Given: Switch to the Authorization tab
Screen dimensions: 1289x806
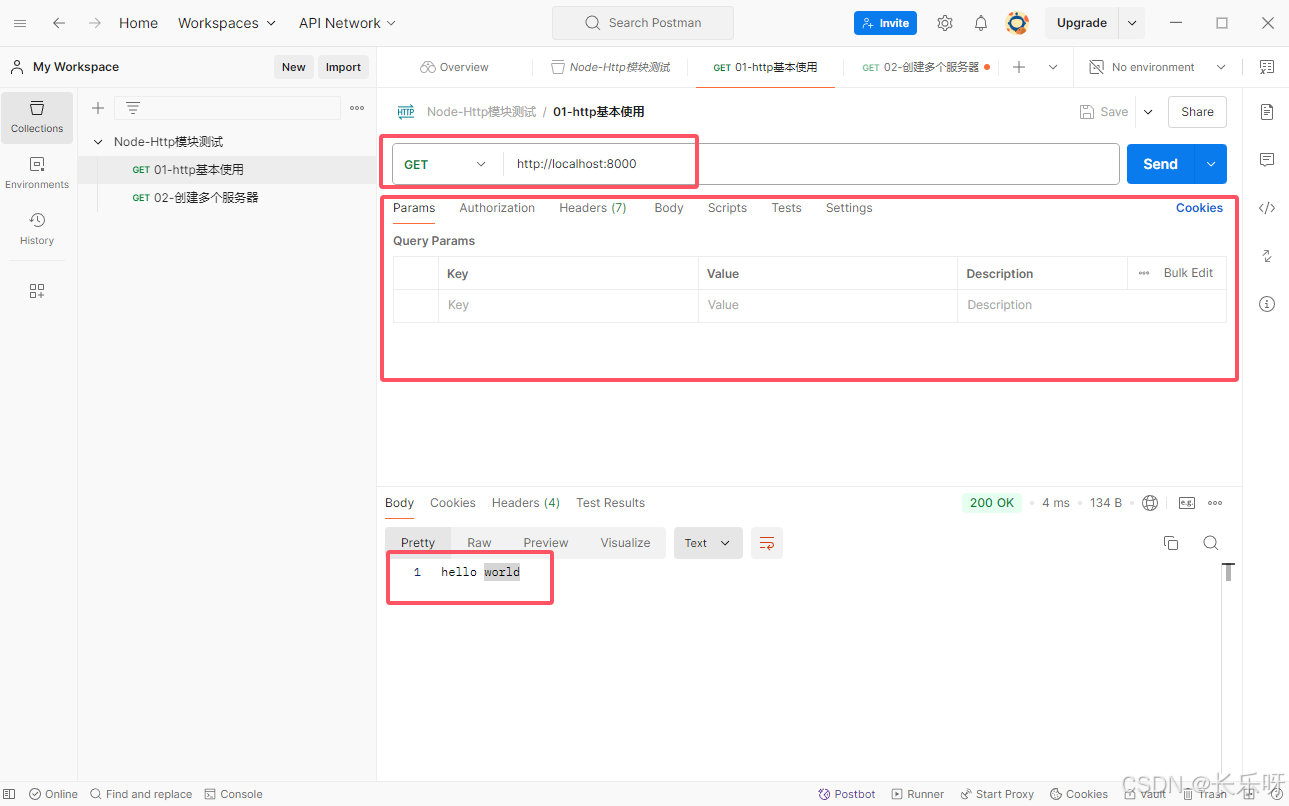Looking at the screenshot, I should click(x=497, y=208).
